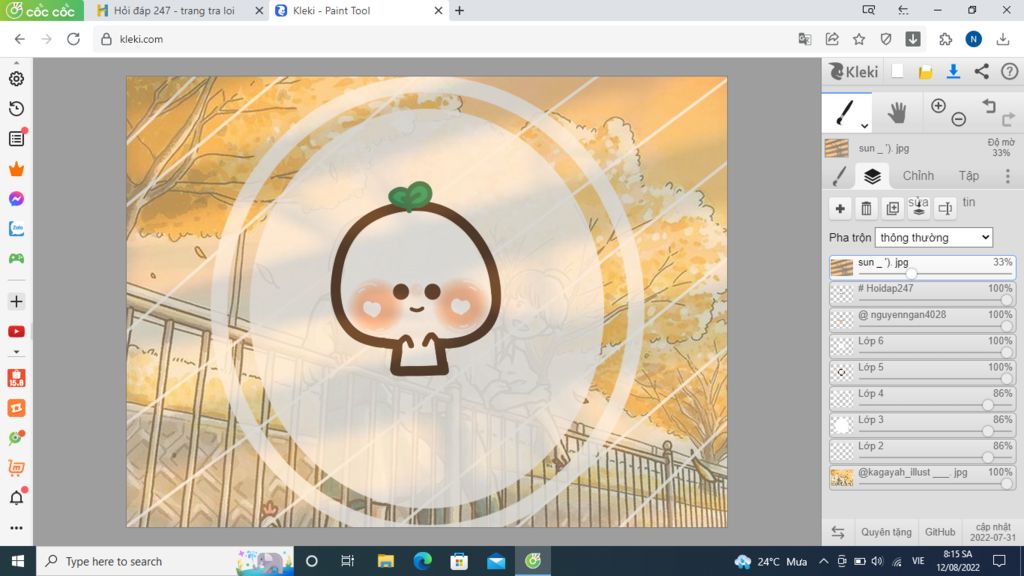This screenshot has width=1024, height=576.
Task: Adjust the opacity slider of # Hoidap247 layer
Action: coord(1006,300)
